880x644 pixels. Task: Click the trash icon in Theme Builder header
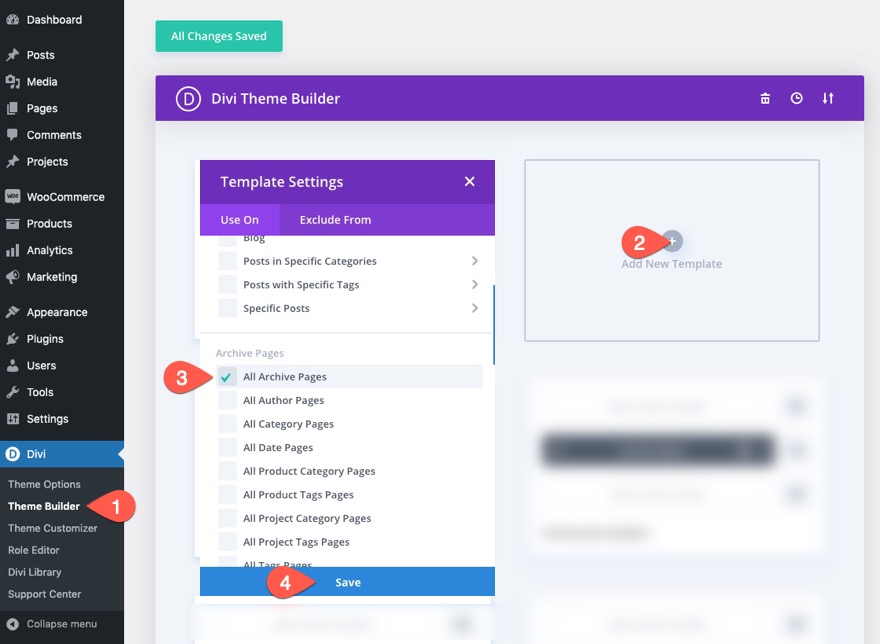pos(765,99)
